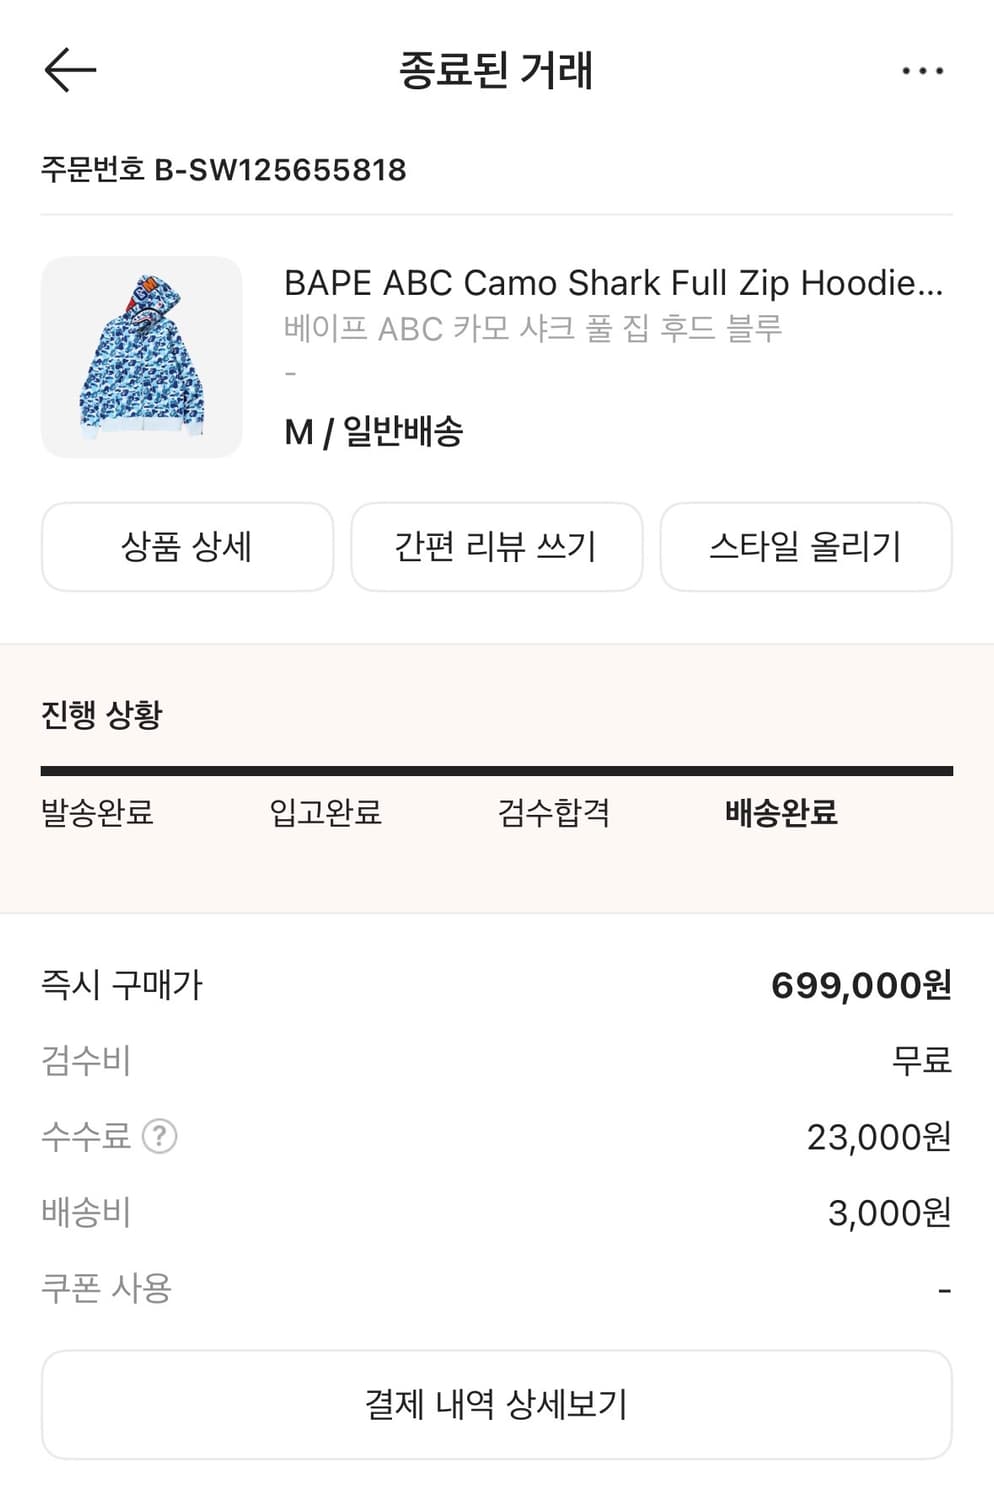Tap the 즉시 구매가 price 699,000원

tap(862, 984)
